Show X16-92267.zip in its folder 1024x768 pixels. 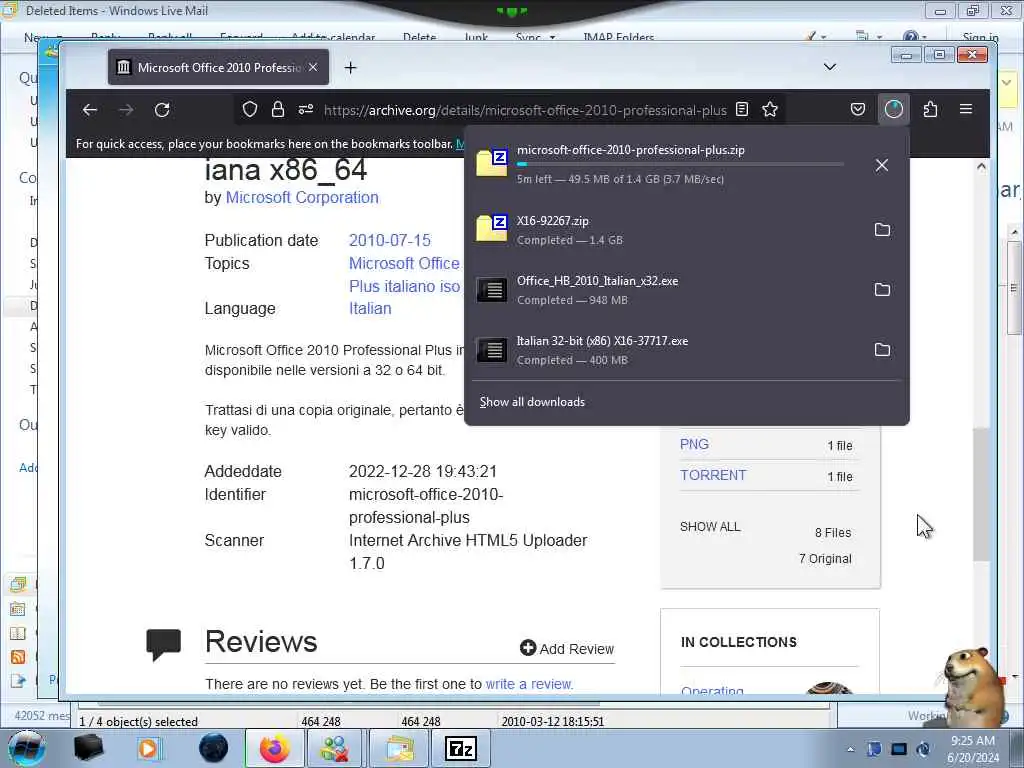point(882,229)
